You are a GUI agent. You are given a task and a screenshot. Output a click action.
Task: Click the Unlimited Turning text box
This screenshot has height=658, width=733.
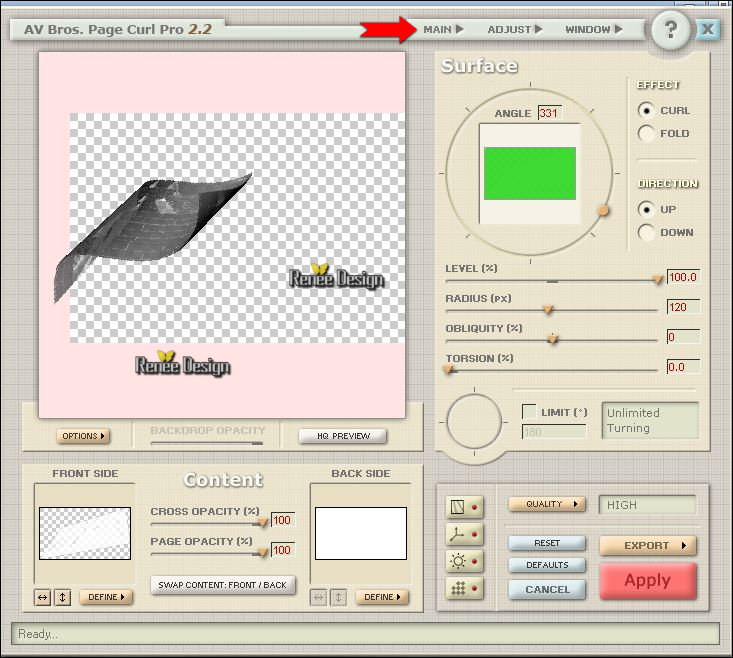click(x=650, y=420)
